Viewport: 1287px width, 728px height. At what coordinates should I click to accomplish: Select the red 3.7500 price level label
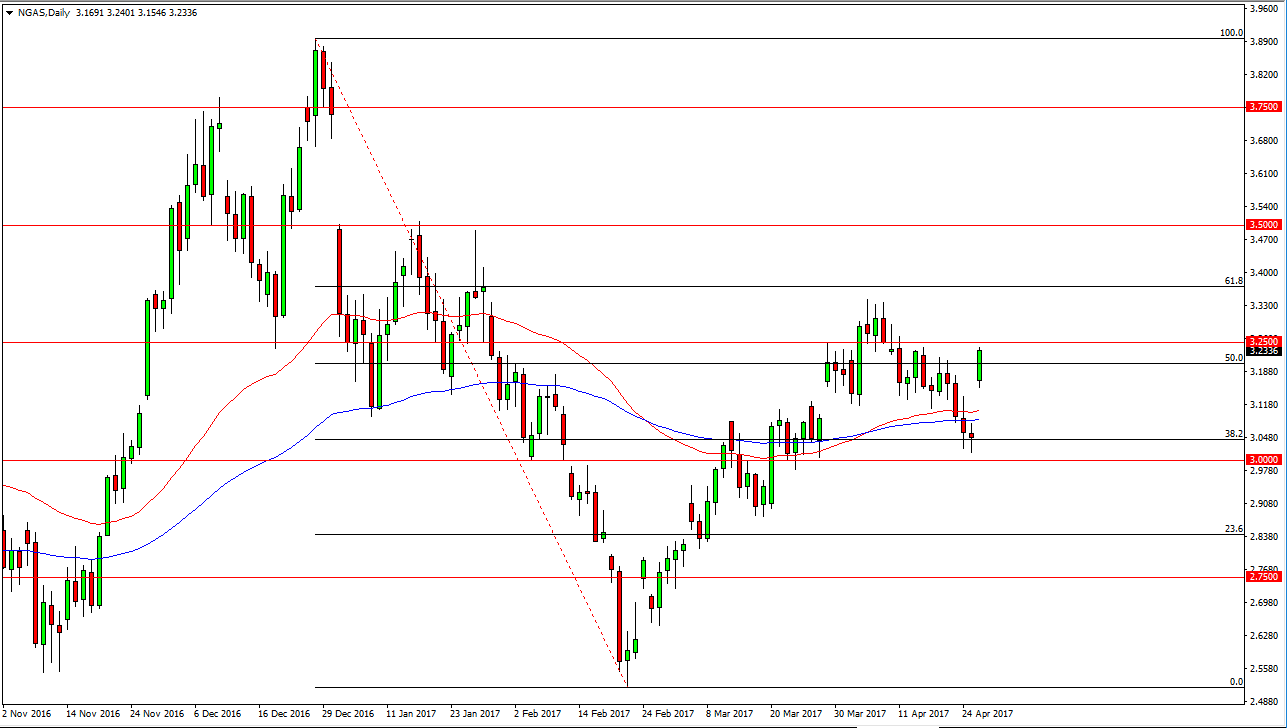point(1264,107)
